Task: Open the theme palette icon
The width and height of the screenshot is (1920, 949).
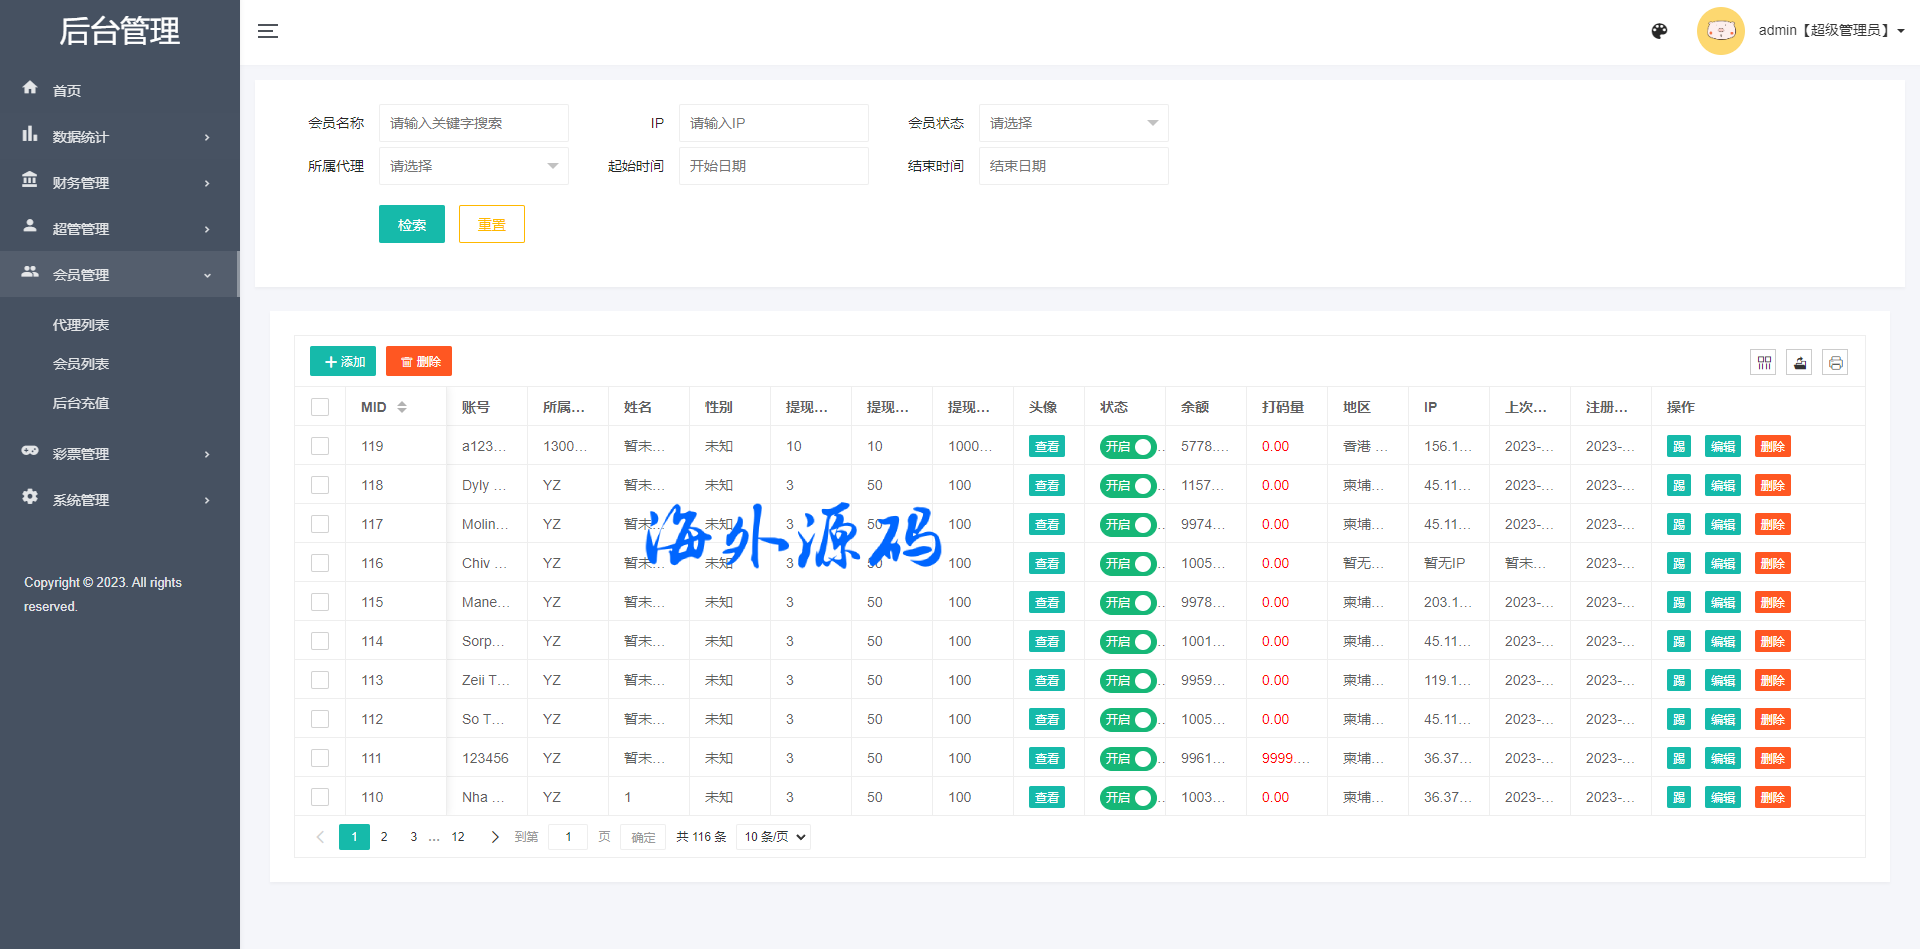Action: tap(1659, 31)
